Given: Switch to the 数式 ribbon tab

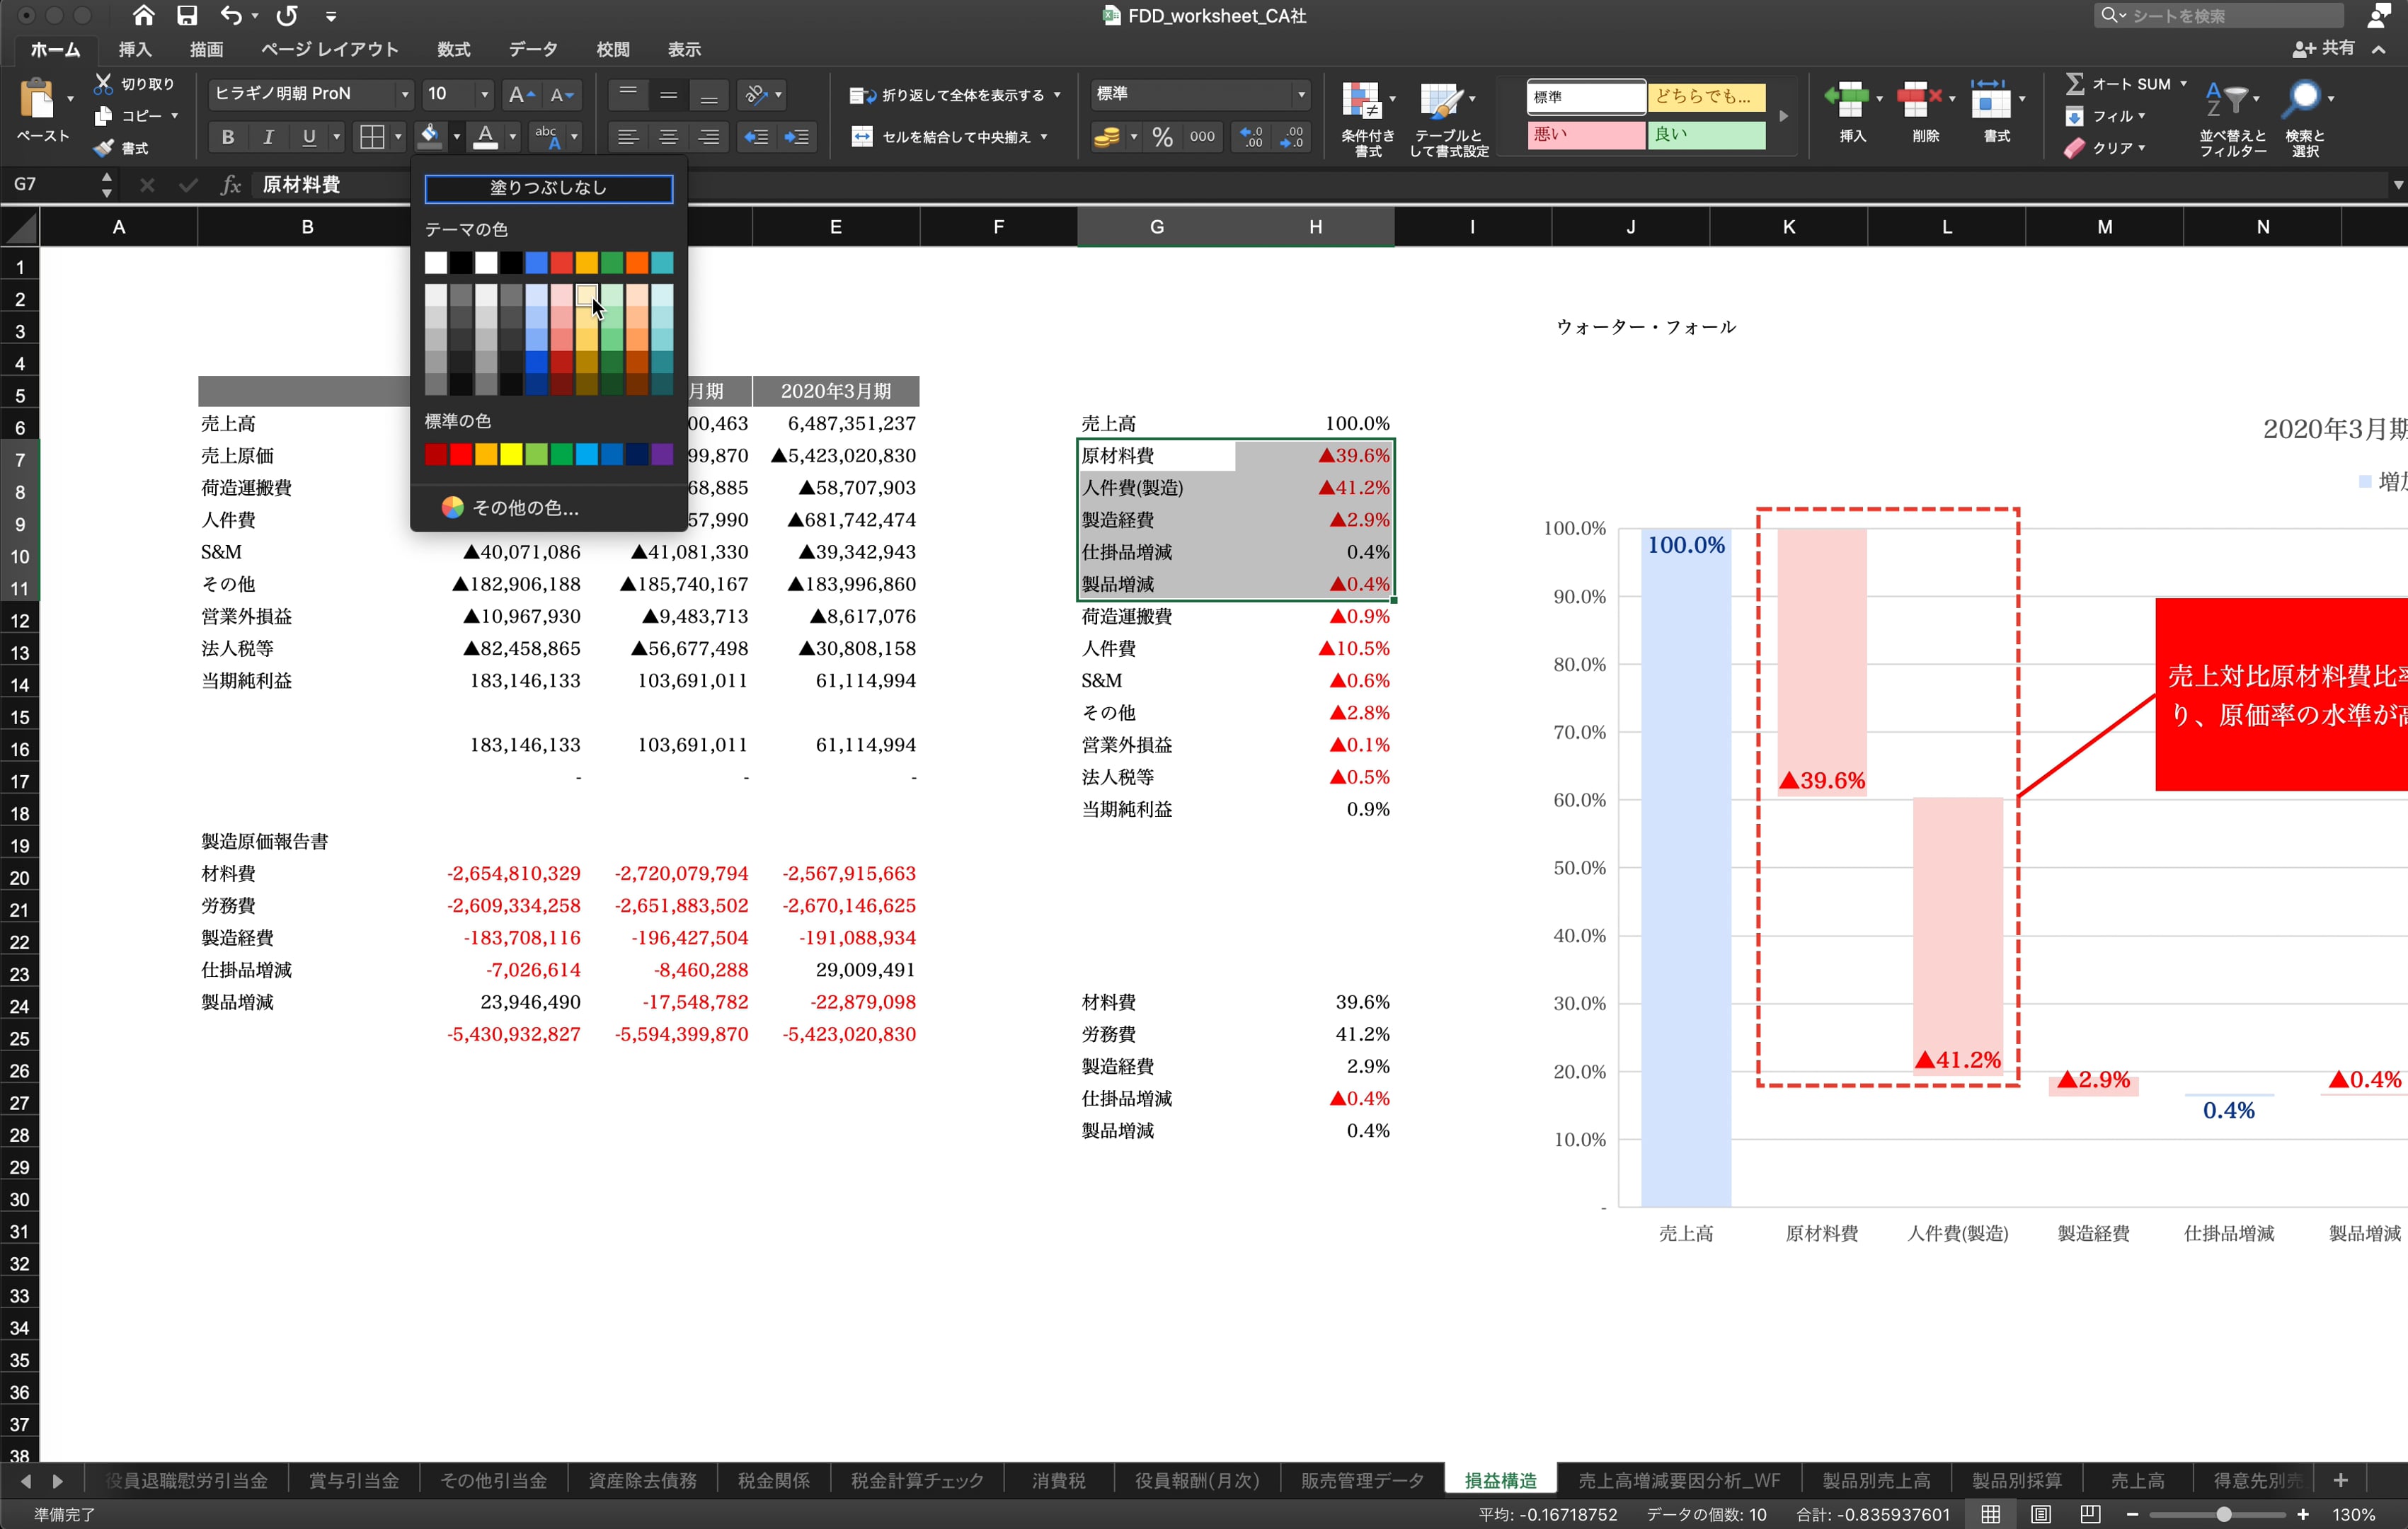Looking at the screenshot, I should point(453,49).
